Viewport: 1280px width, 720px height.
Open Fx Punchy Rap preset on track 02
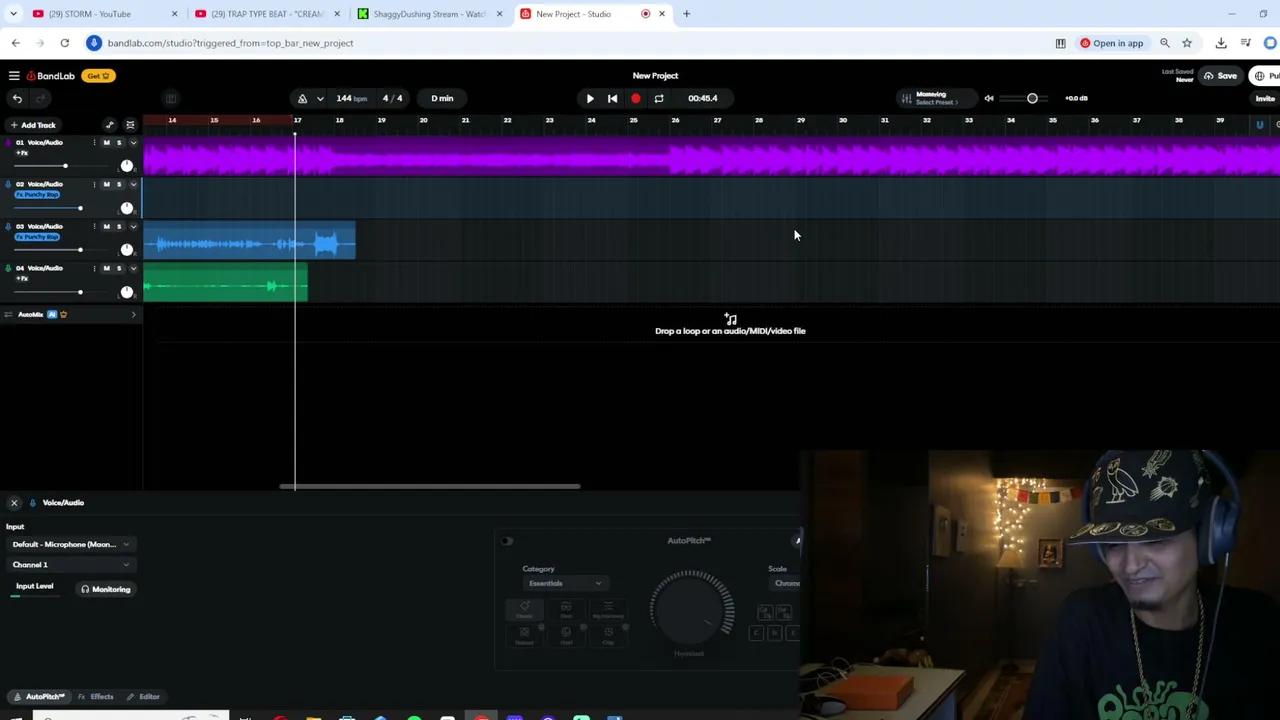tap(38, 195)
